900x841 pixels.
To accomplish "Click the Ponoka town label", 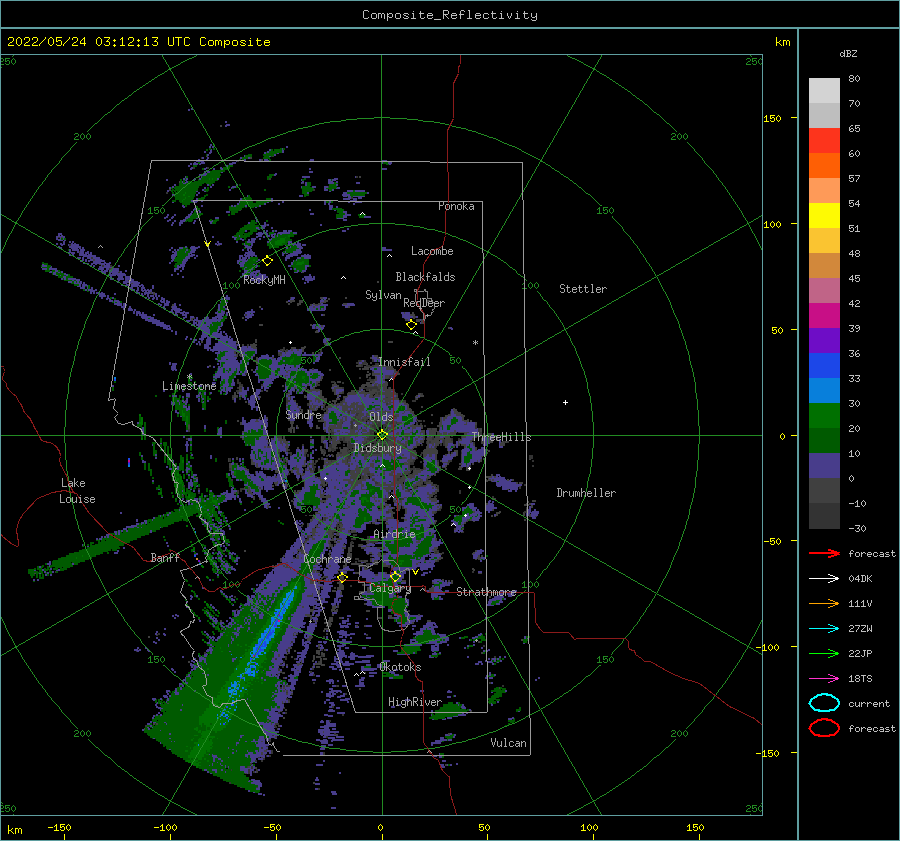I will tap(456, 206).
